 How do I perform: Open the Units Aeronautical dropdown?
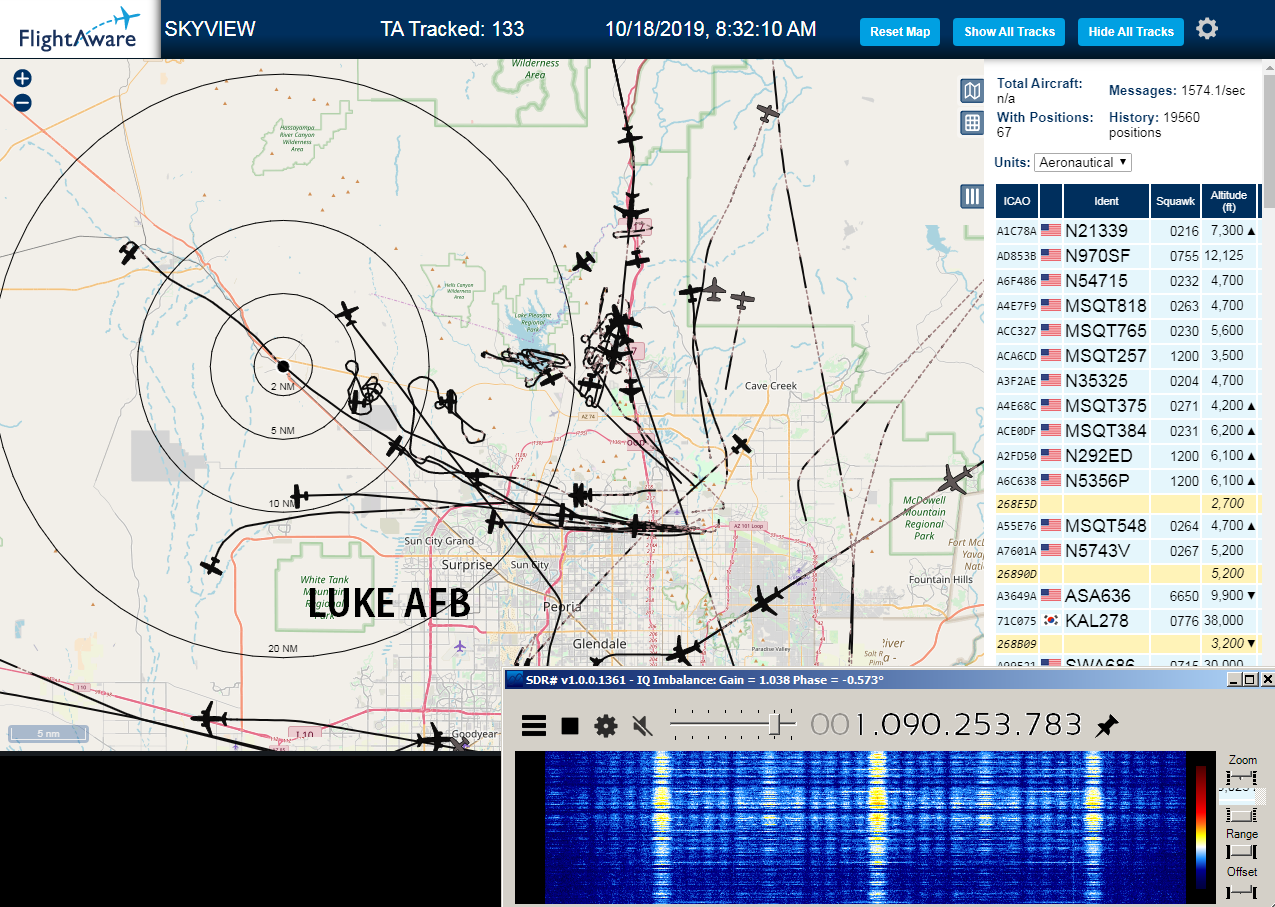(1083, 162)
